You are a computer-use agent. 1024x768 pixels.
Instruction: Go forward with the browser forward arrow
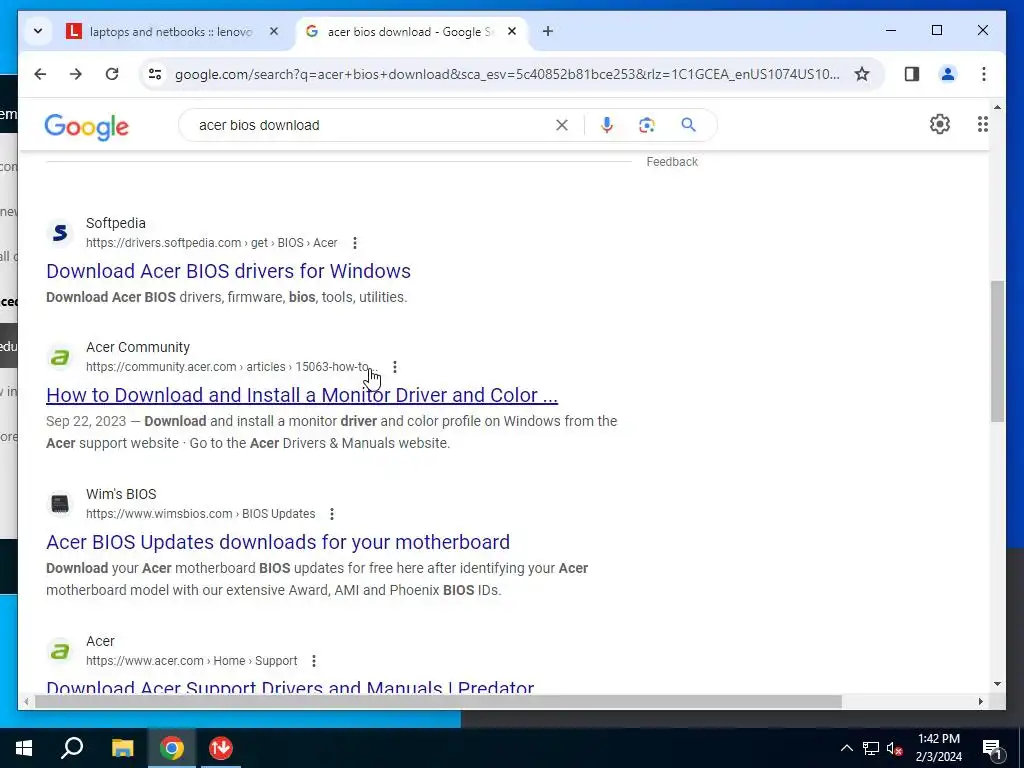pos(76,74)
